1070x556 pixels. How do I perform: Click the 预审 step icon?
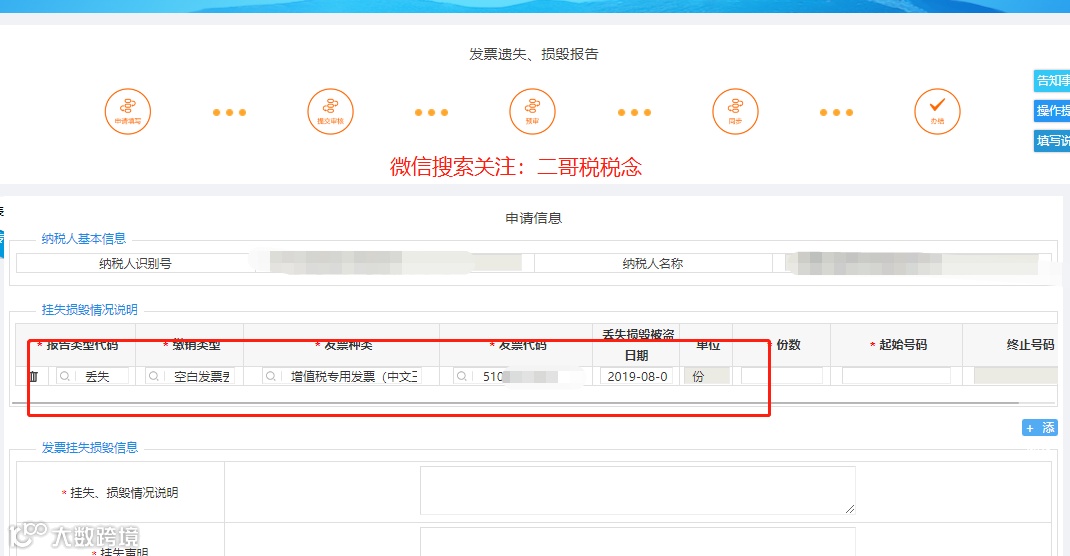[x=532, y=111]
